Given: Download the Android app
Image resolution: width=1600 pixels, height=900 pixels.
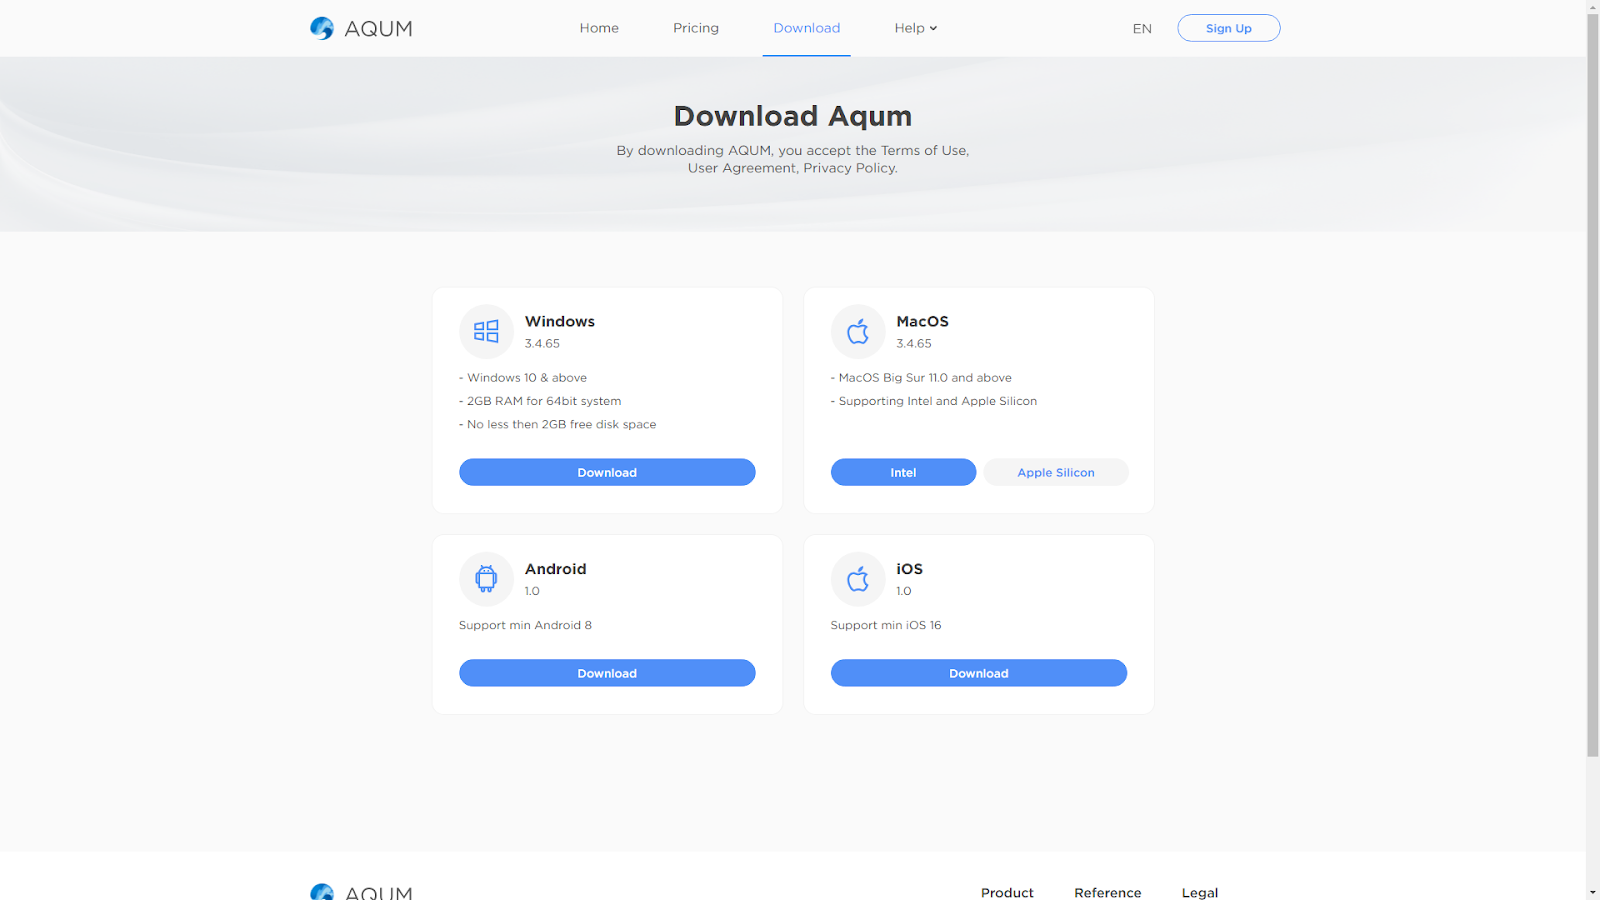Looking at the screenshot, I should pos(607,673).
